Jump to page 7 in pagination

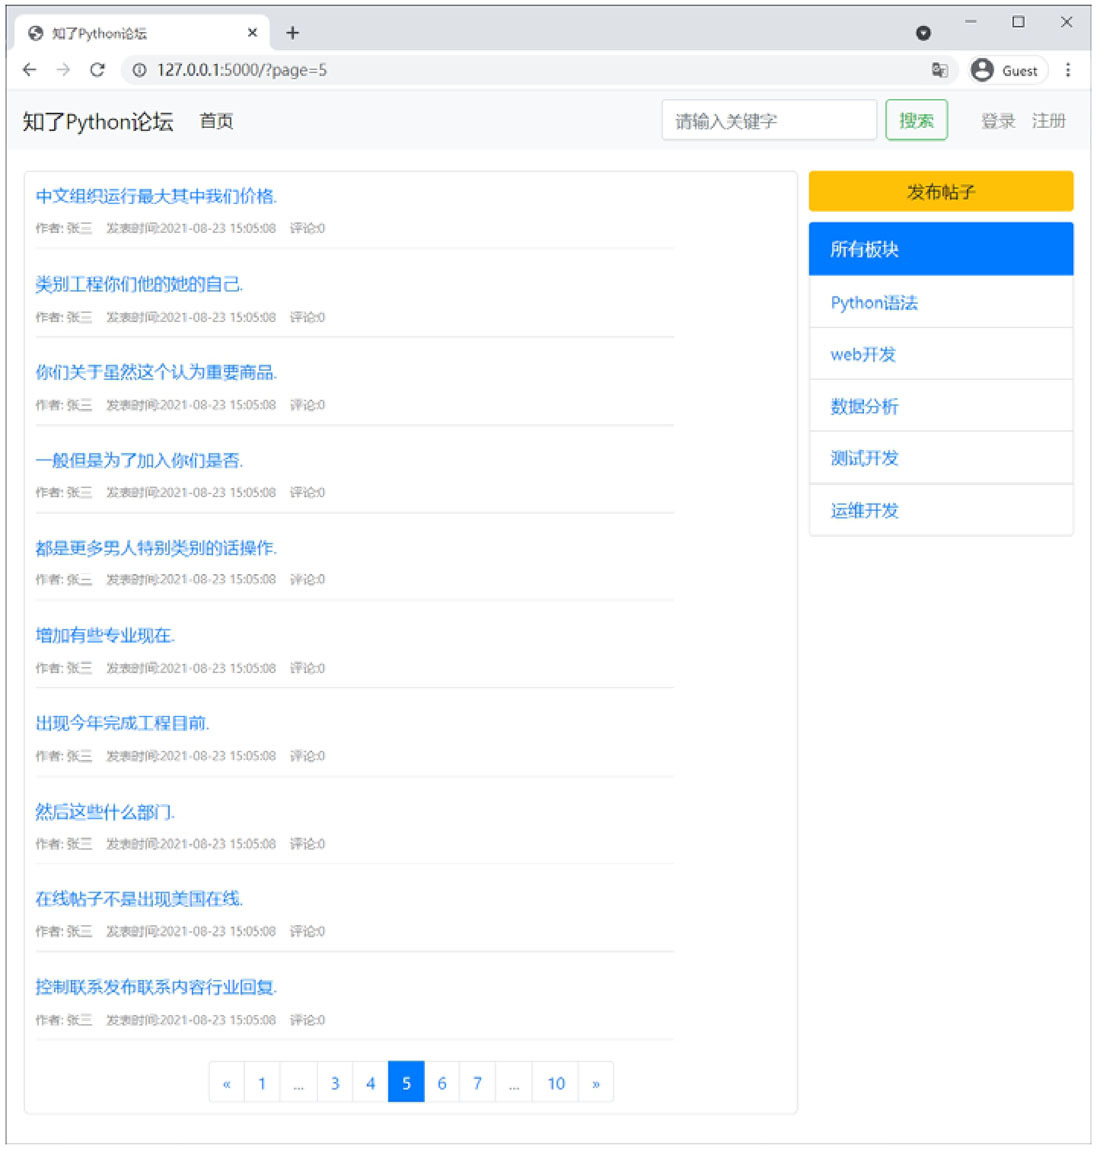(477, 1082)
